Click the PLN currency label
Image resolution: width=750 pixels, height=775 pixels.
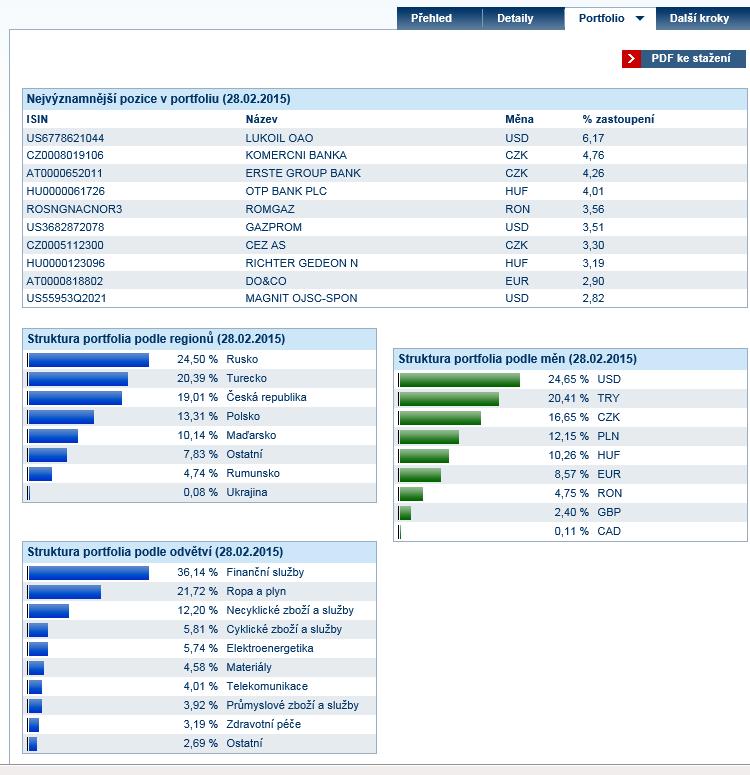608,436
